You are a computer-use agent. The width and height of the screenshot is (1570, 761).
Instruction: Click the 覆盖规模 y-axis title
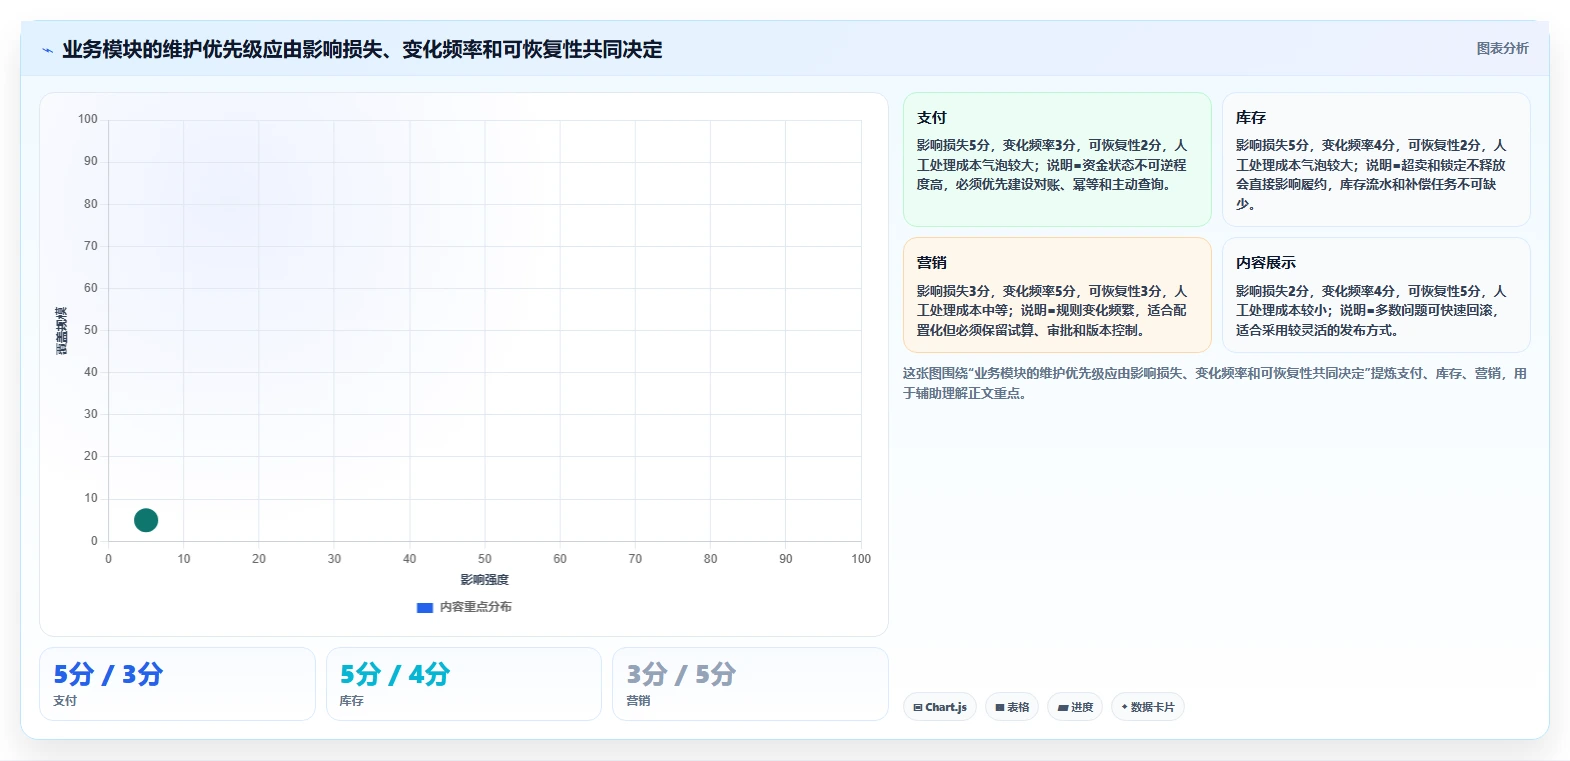tap(61, 331)
